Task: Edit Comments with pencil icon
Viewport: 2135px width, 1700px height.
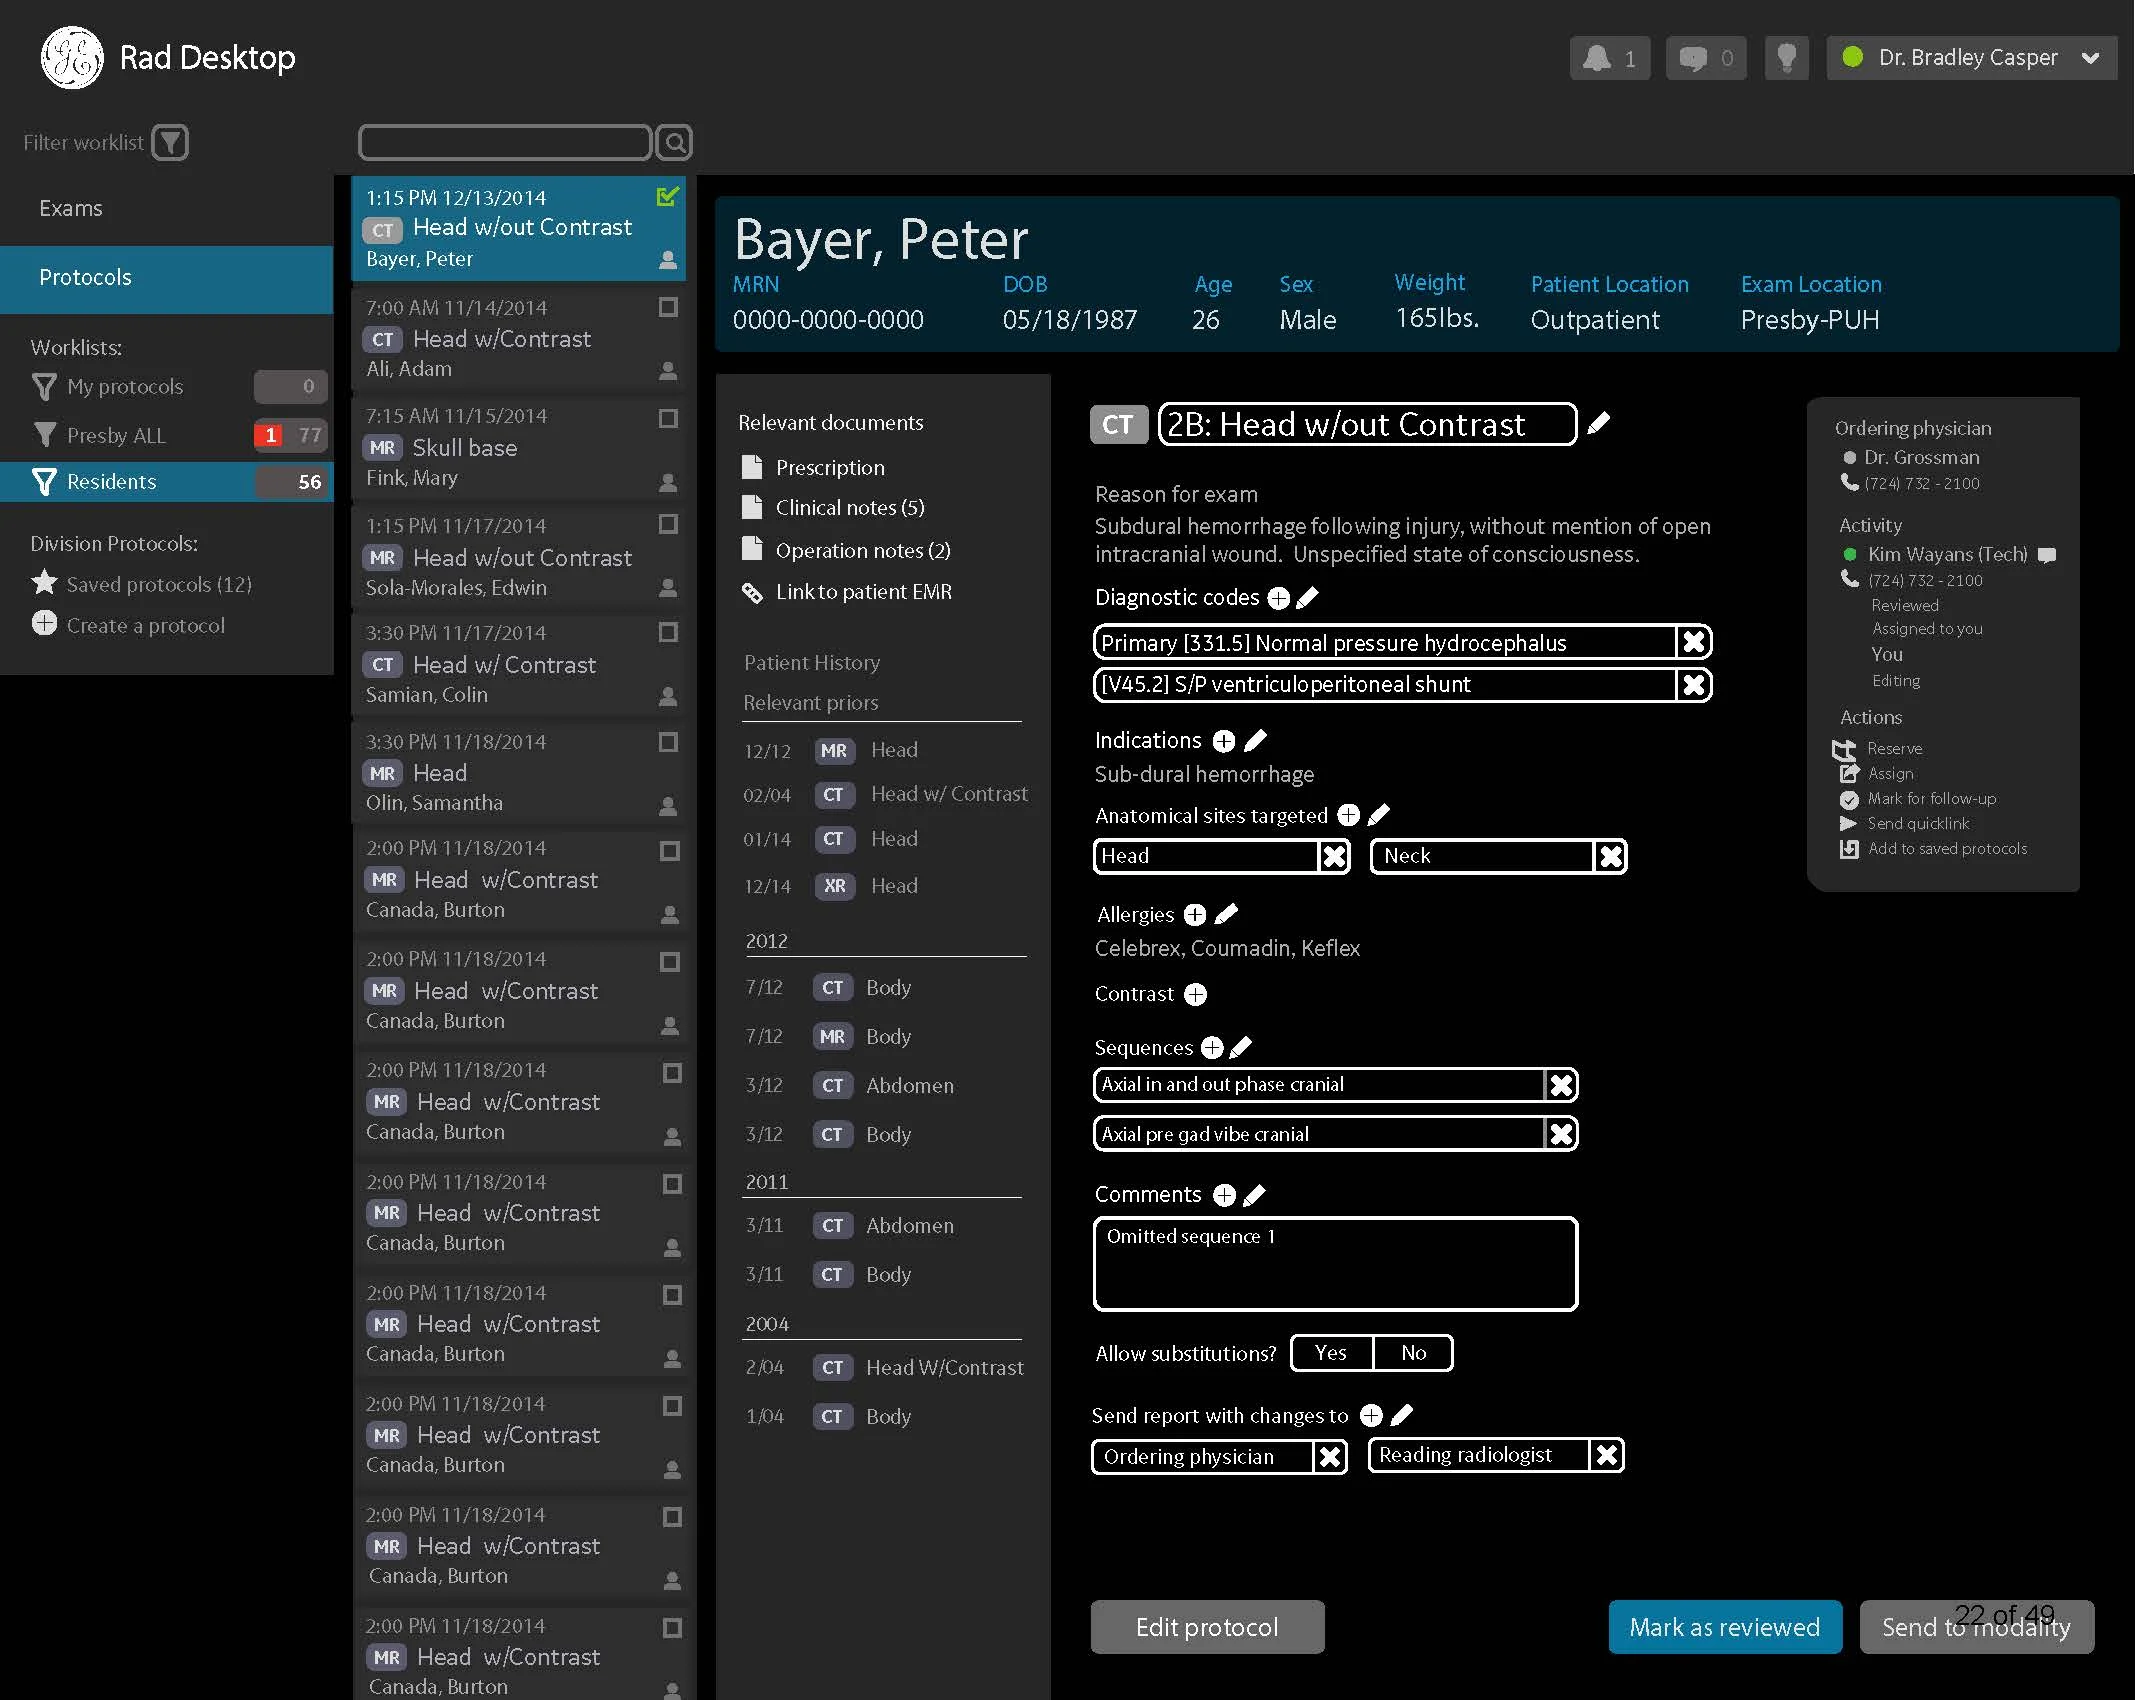Action: [1255, 1195]
